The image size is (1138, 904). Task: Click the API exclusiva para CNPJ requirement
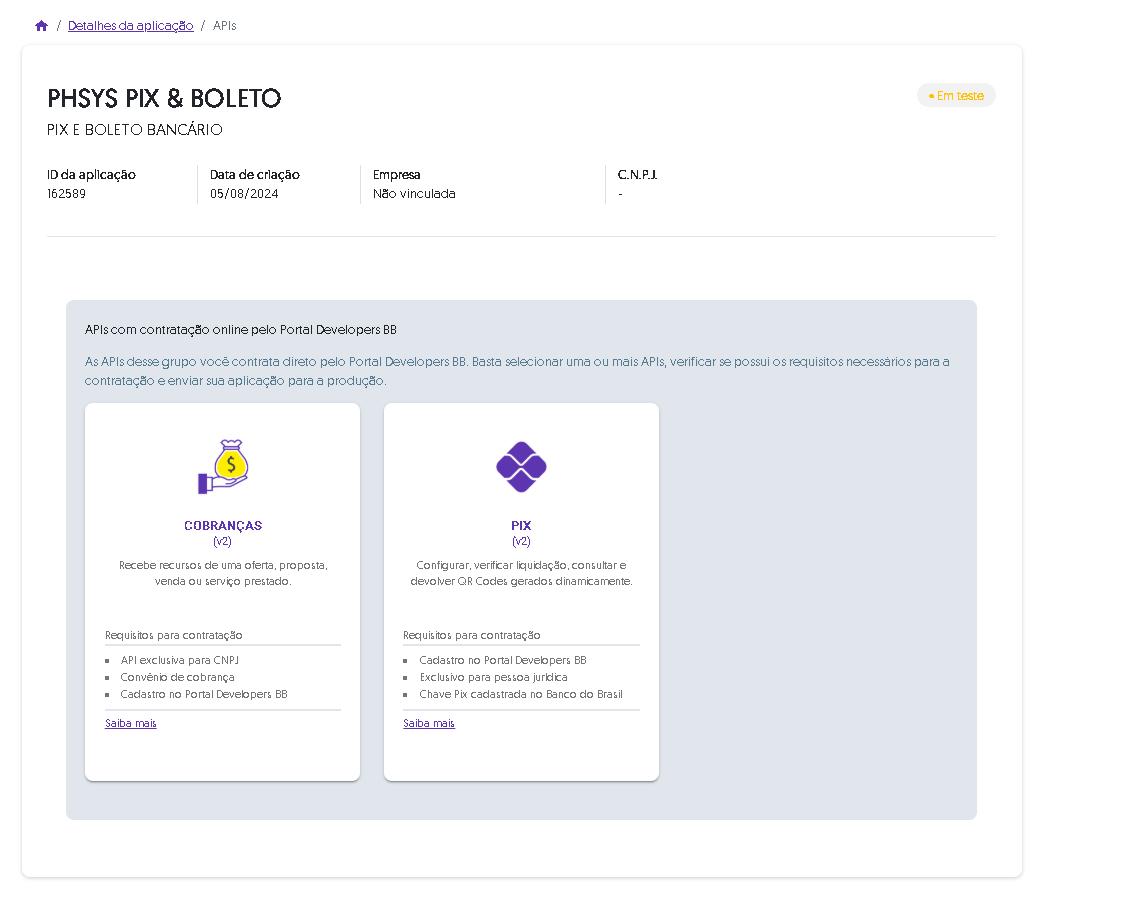coord(179,660)
